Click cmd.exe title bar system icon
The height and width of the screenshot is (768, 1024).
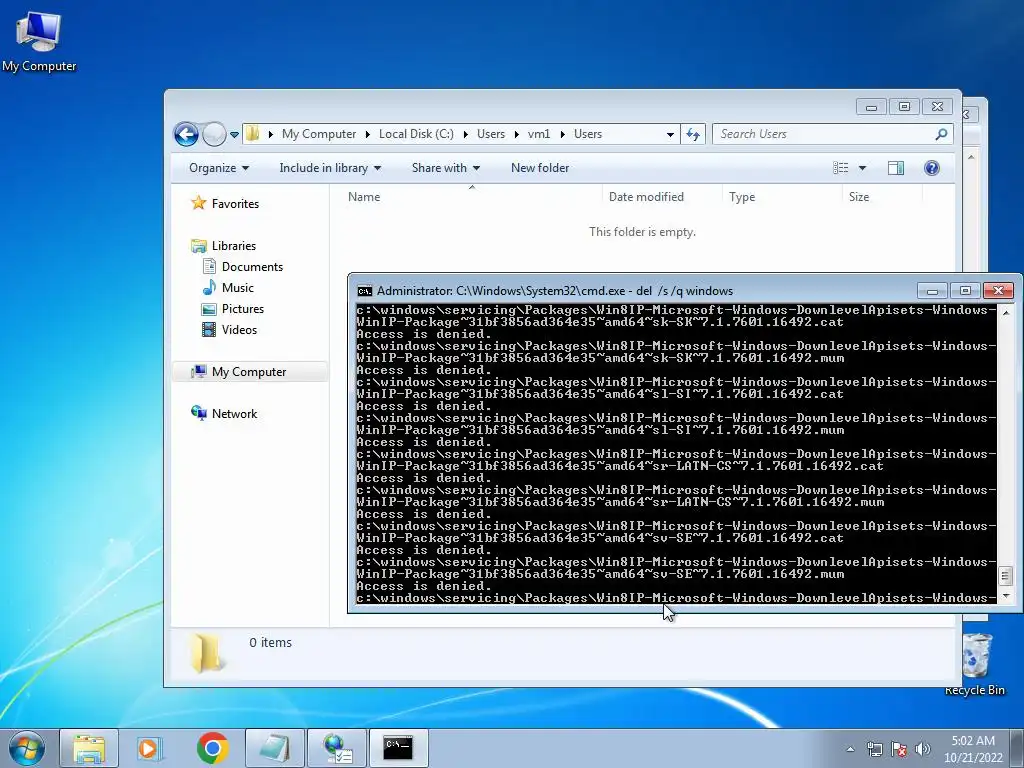tap(364, 291)
